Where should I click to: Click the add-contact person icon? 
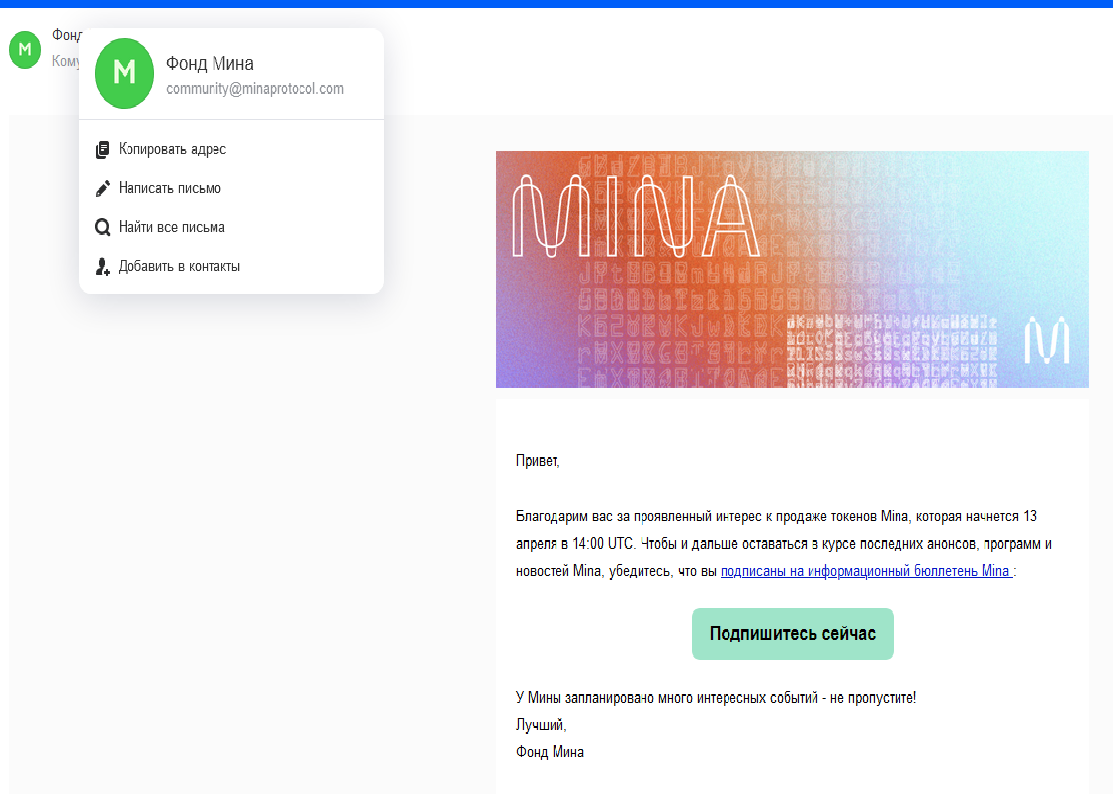click(x=103, y=267)
